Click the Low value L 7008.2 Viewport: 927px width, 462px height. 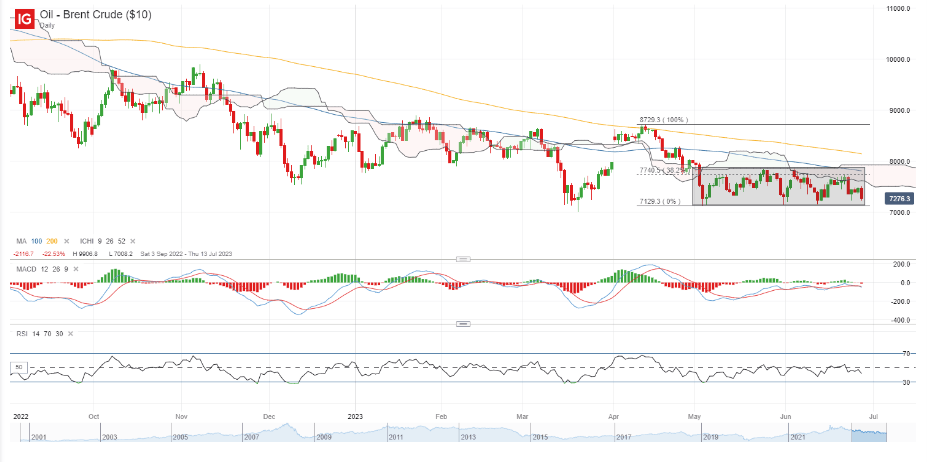tap(121, 253)
